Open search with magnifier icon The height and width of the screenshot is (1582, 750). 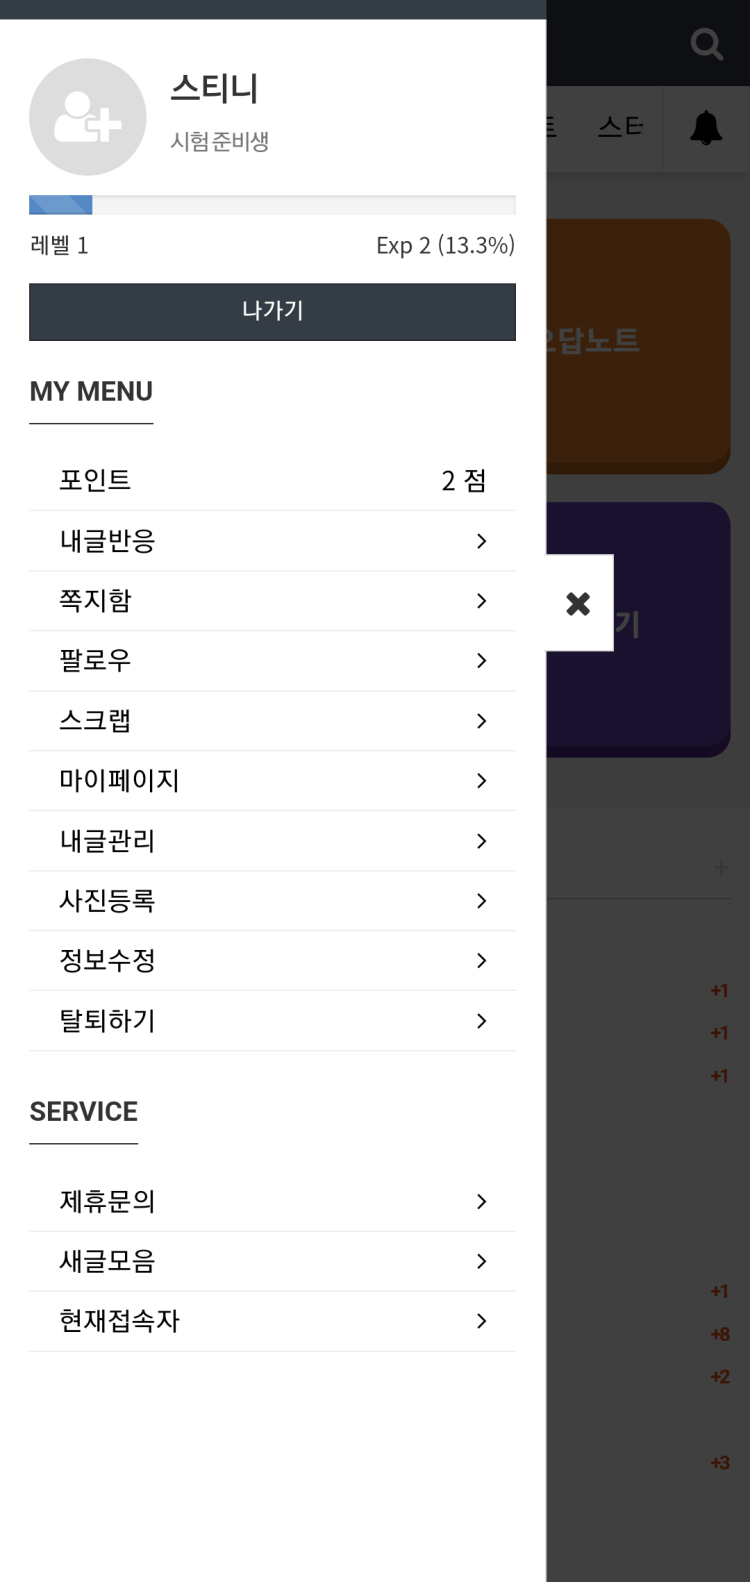(x=706, y=44)
